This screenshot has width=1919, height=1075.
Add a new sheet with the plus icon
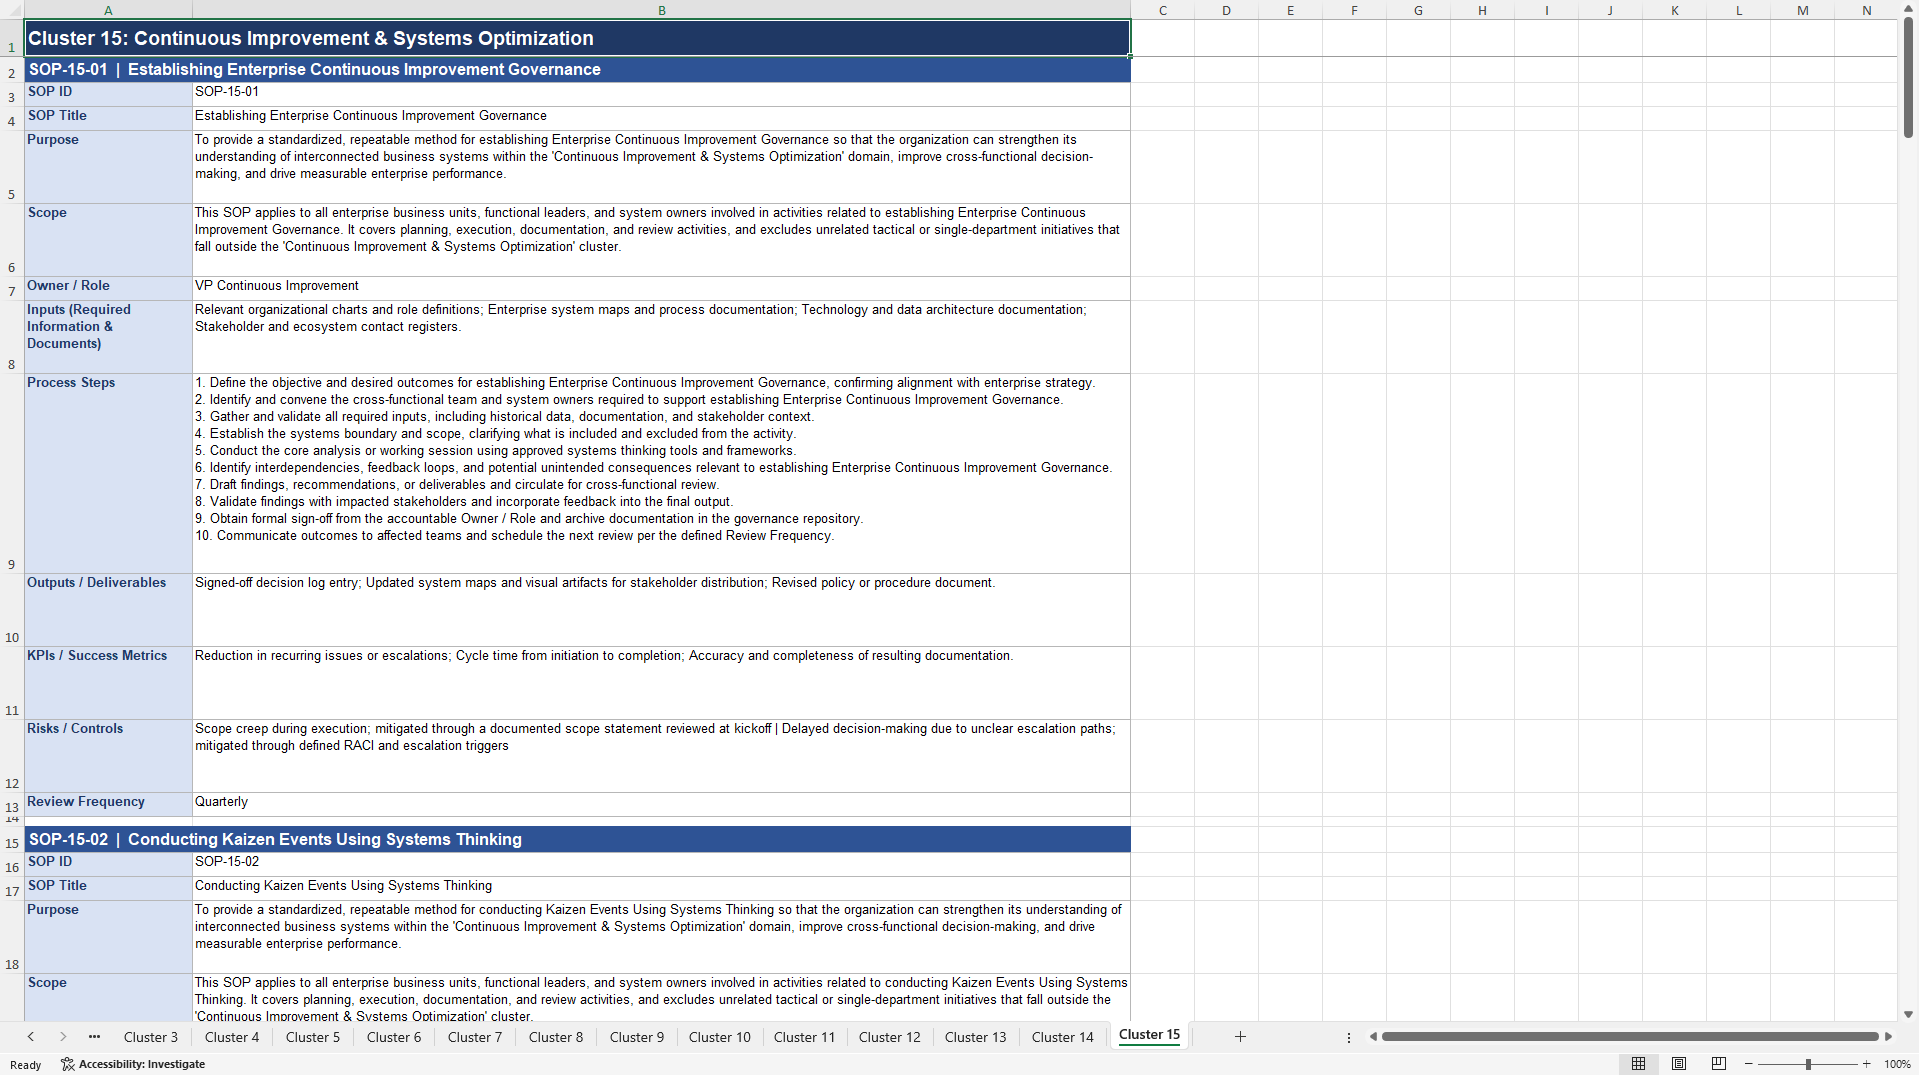[x=1240, y=1037]
